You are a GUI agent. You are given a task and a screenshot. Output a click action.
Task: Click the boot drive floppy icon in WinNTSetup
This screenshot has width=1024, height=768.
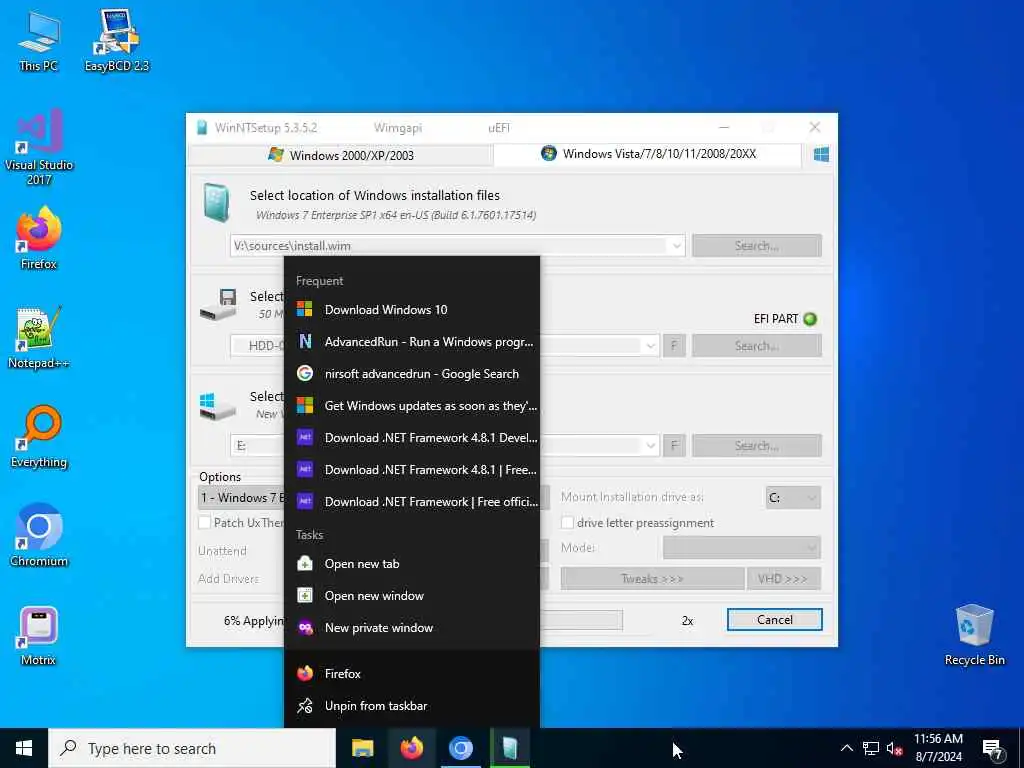click(218, 304)
